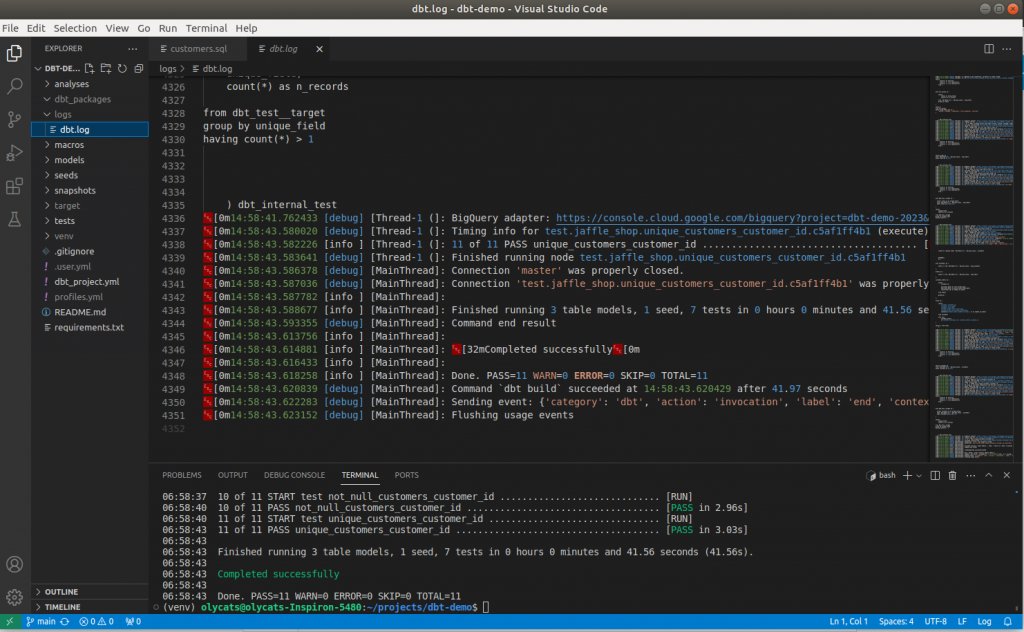Open the remote window indicator in status bar
This screenshot has width=1024, height=632.
(10, 622)
